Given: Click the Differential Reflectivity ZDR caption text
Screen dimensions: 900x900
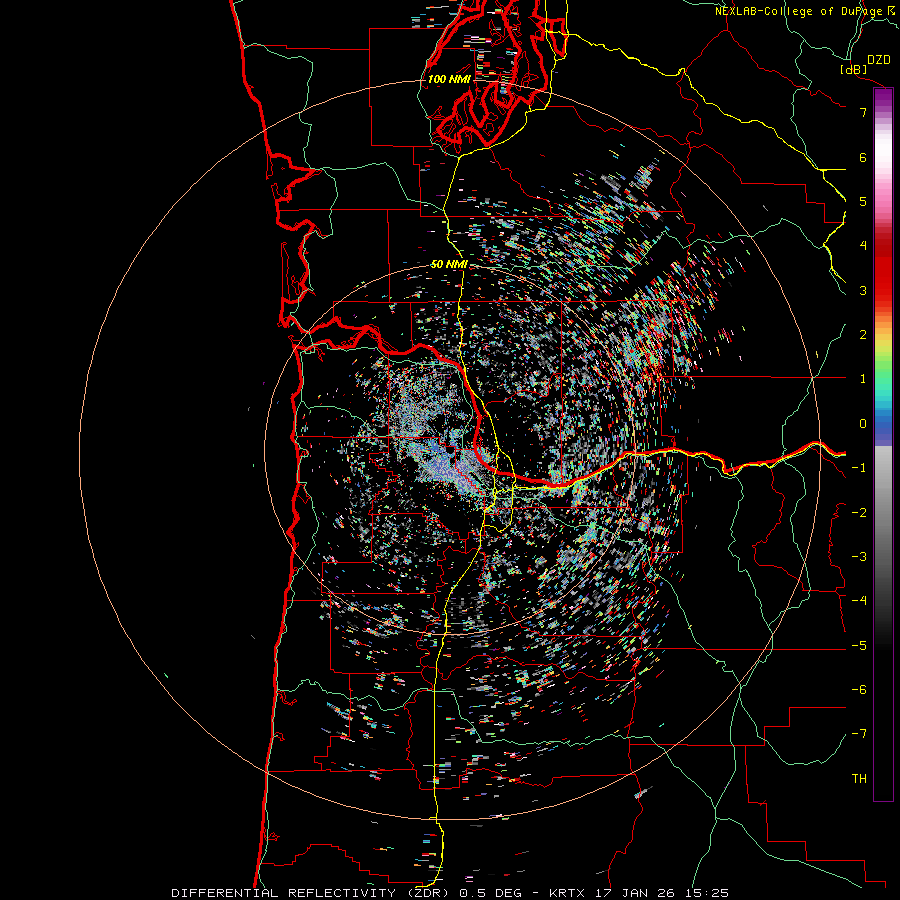Looking at the screenshot, I should click(450, 893).
